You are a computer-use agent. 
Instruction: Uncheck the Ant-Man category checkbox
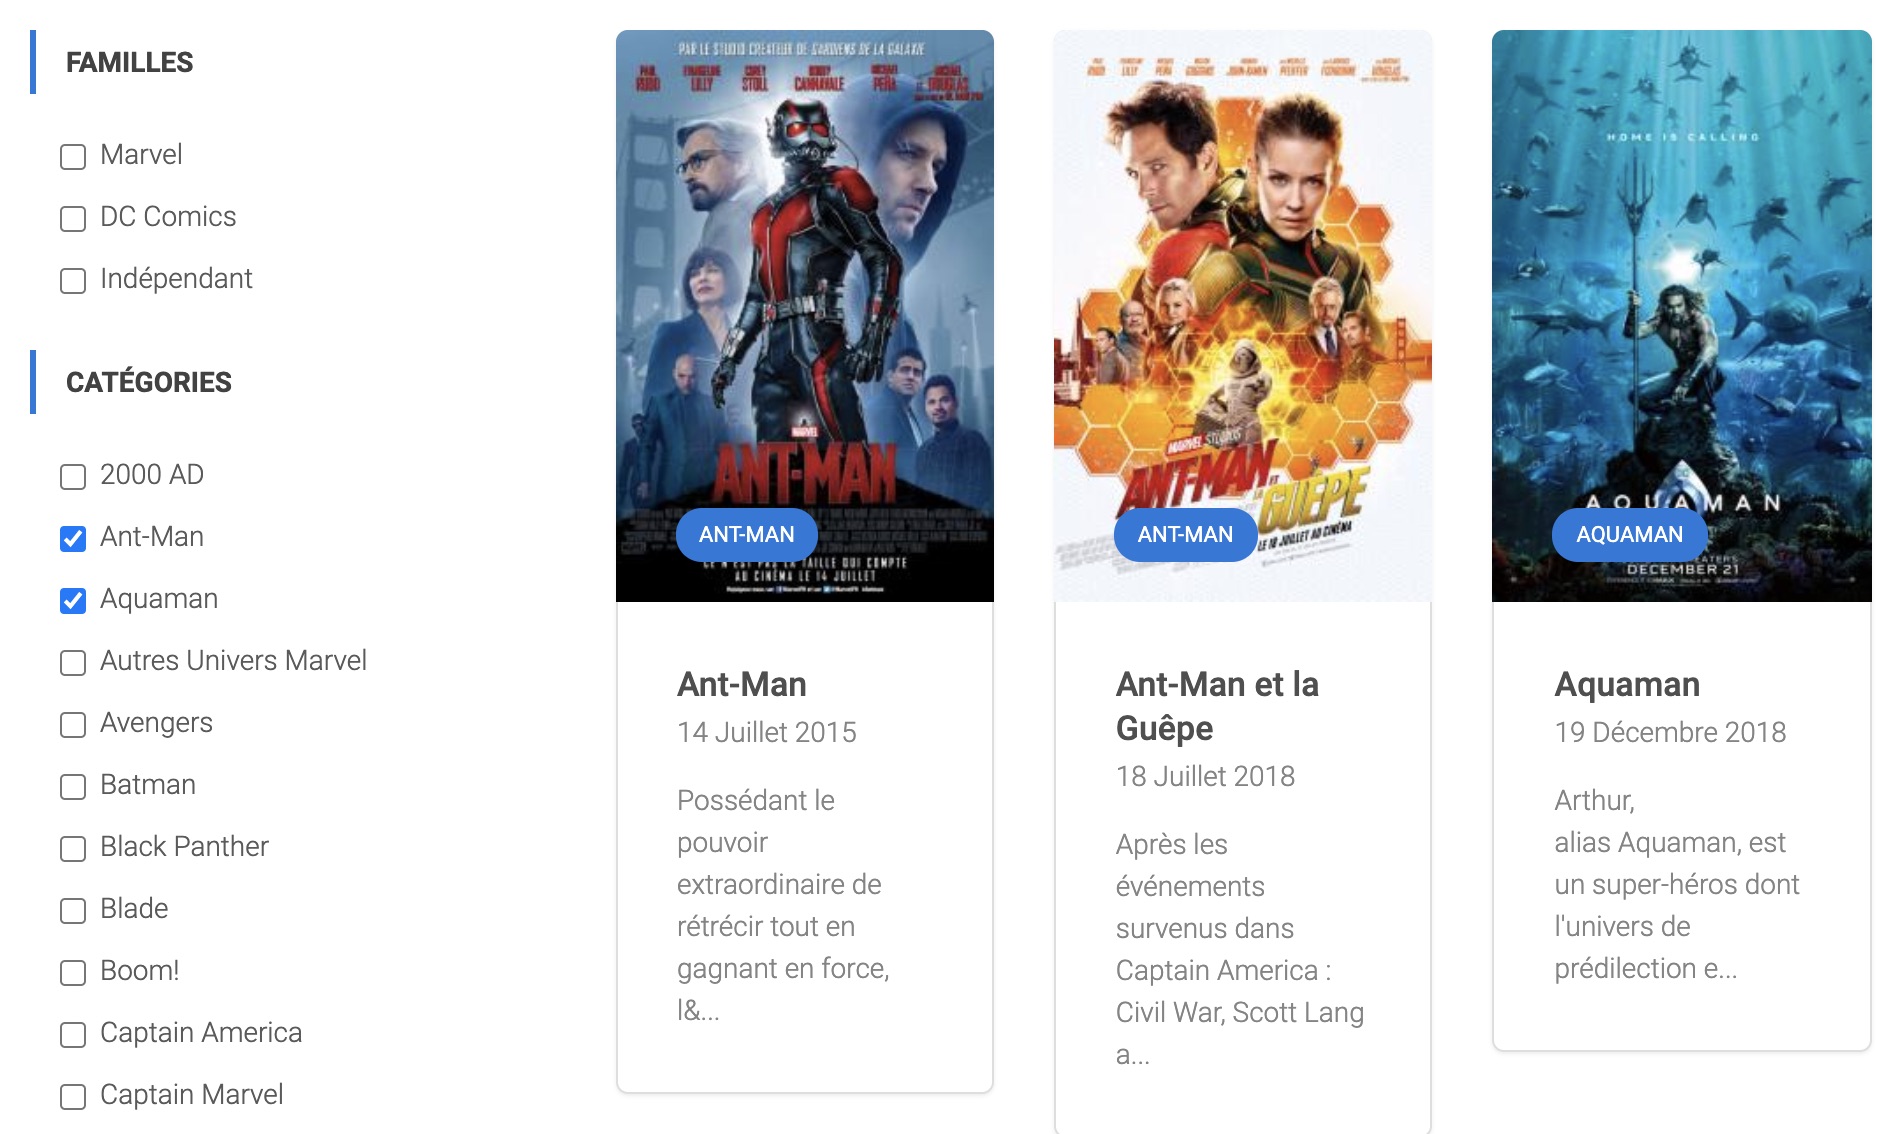click(x=73, y=539)
